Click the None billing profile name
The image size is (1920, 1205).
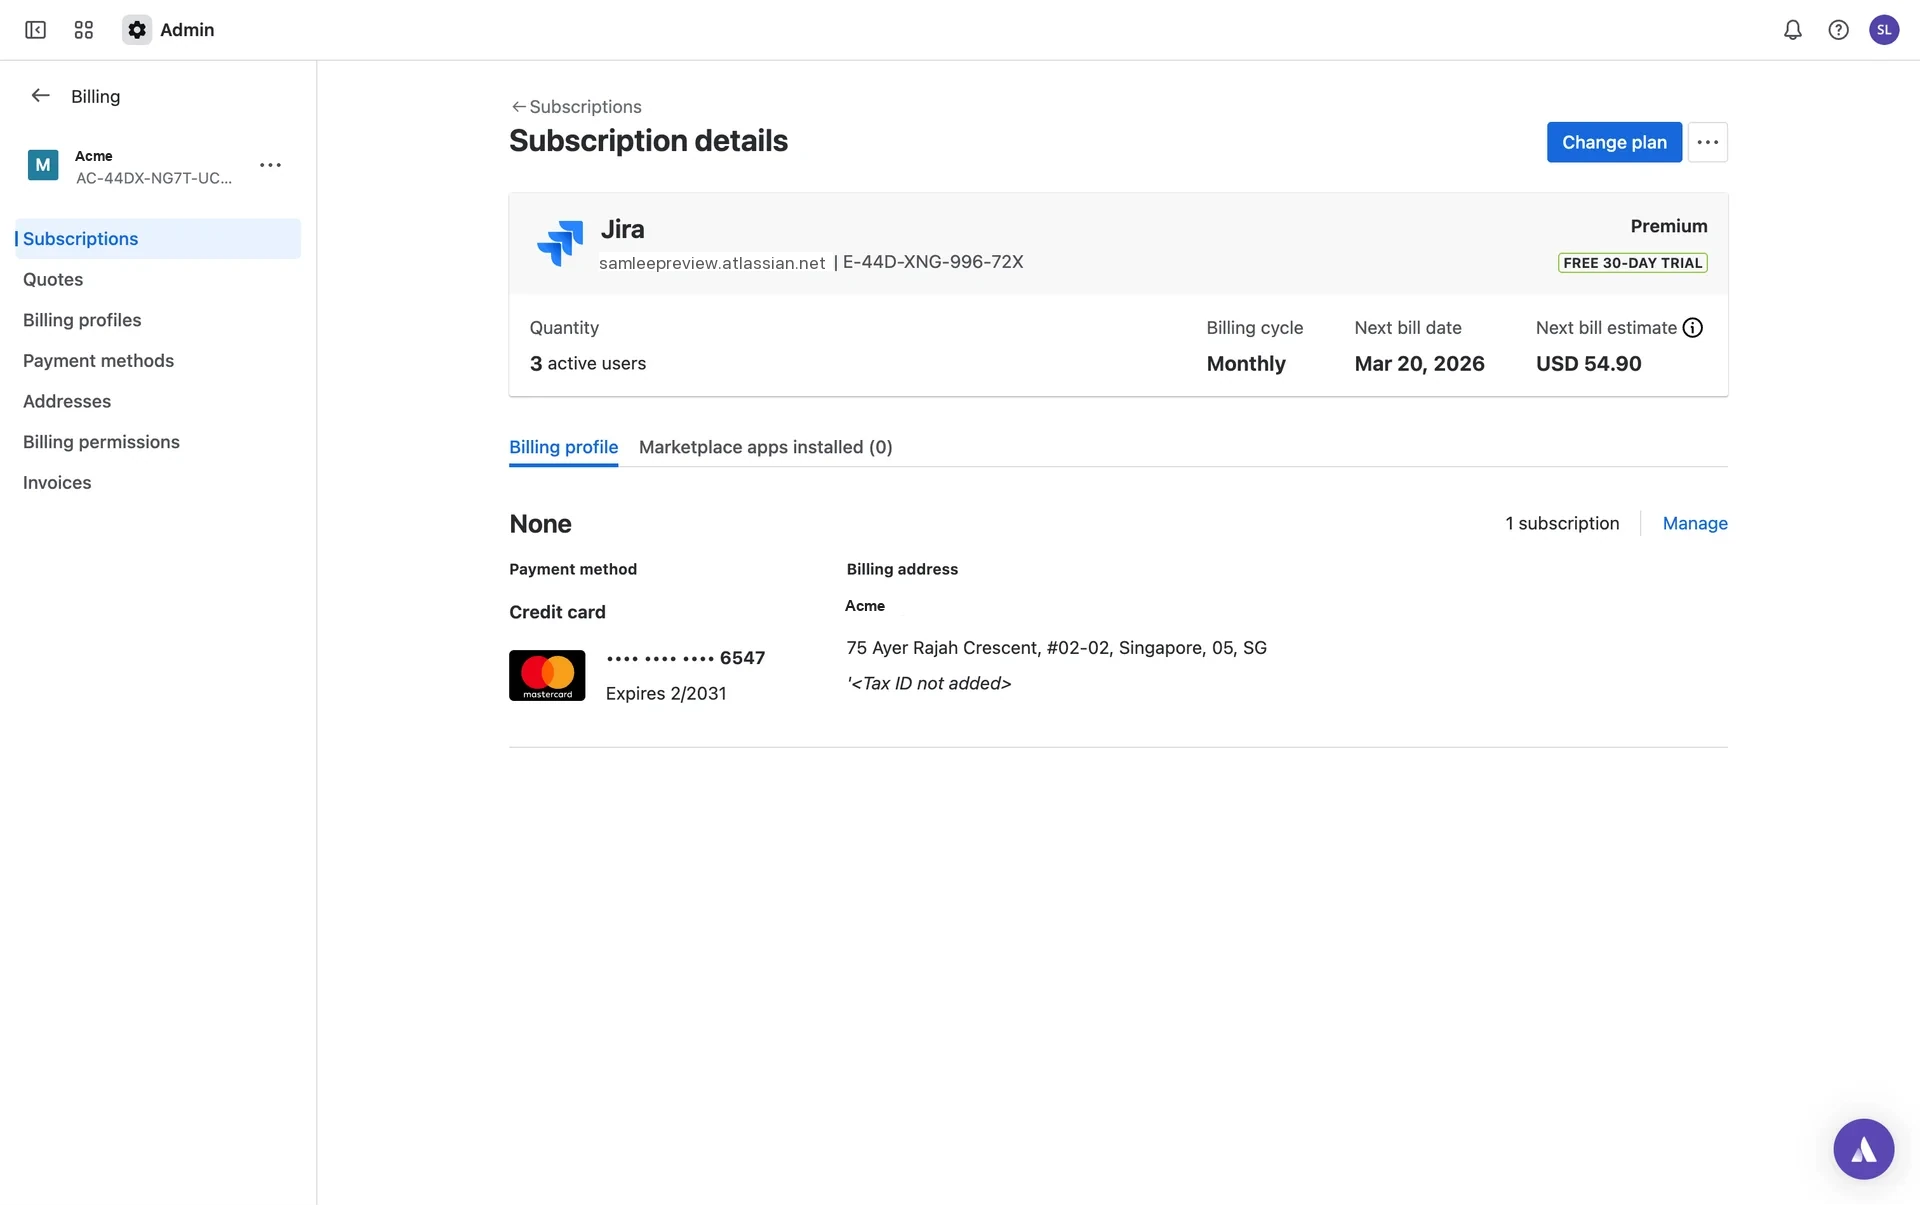(x=540, y=524)
